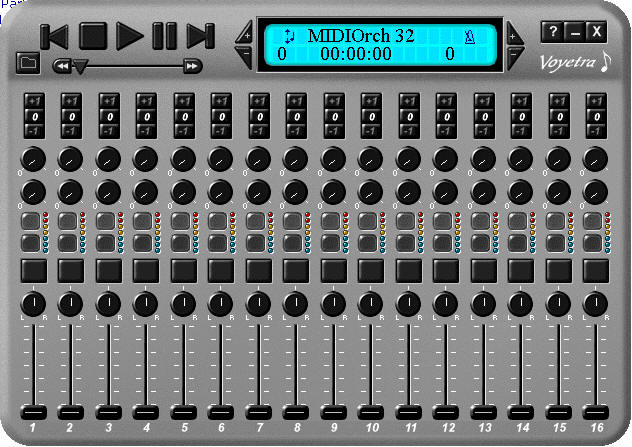Click the large black square button on channel 13
This screenshot has height=447, width=632.
[x=484, y=271]
